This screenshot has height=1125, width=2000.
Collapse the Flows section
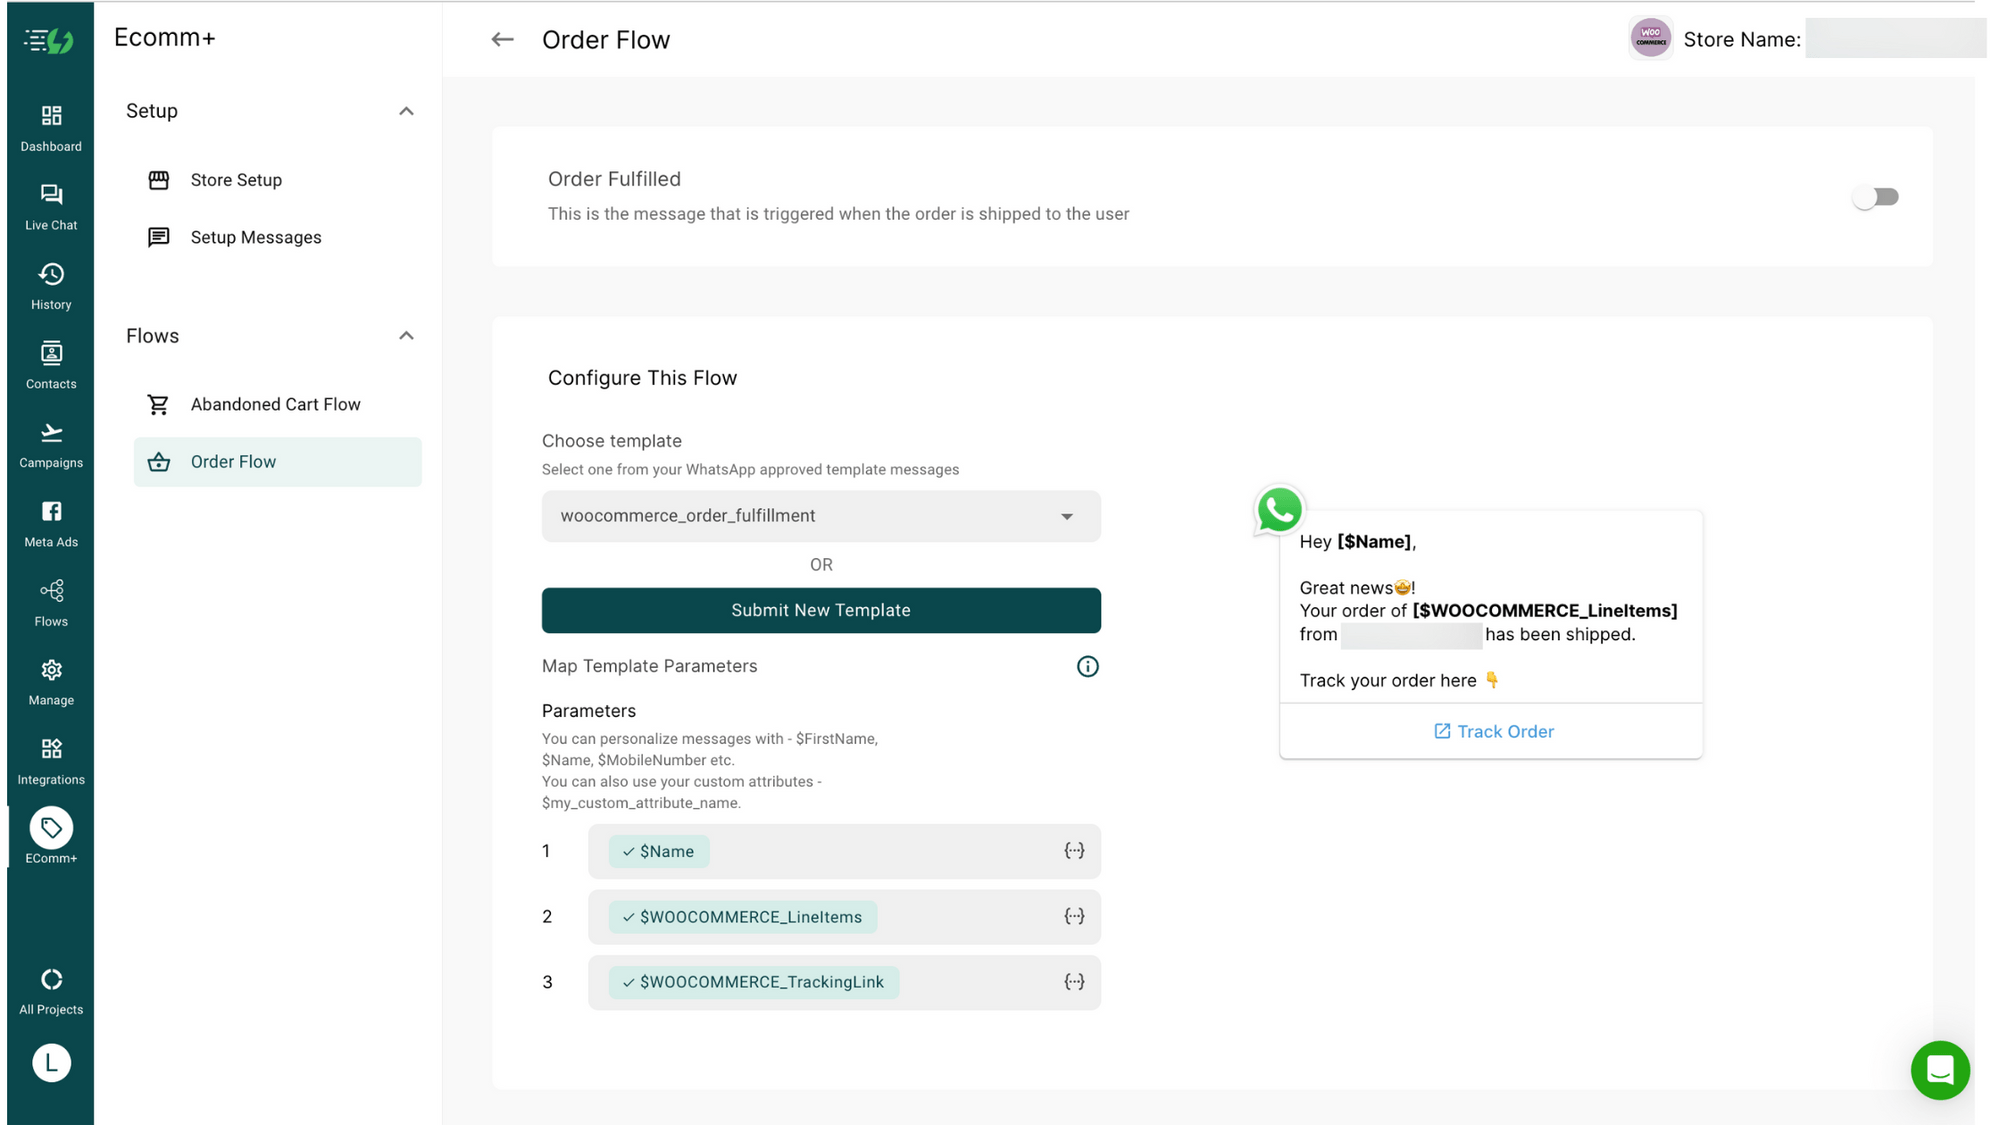pos(406,335)
